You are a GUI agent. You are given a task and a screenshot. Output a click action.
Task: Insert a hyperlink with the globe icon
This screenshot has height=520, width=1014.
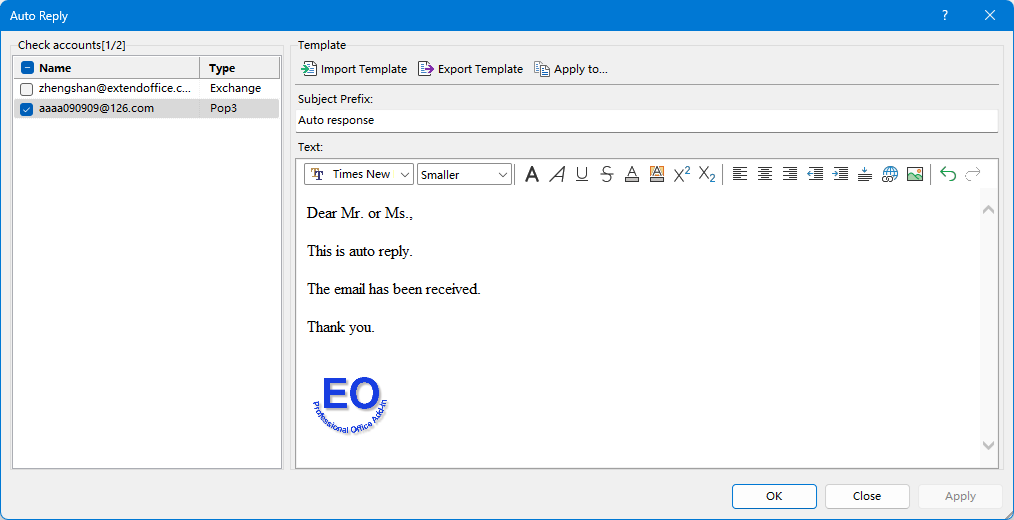click(889, 175)
